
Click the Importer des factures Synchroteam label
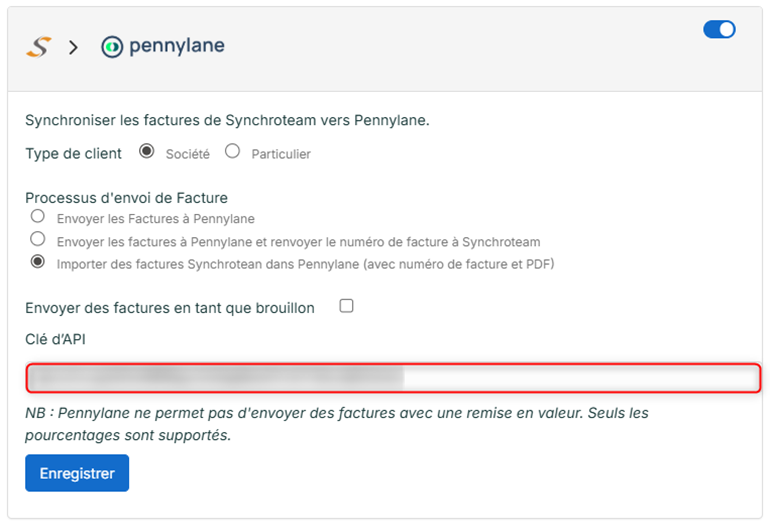pos(305,264)
